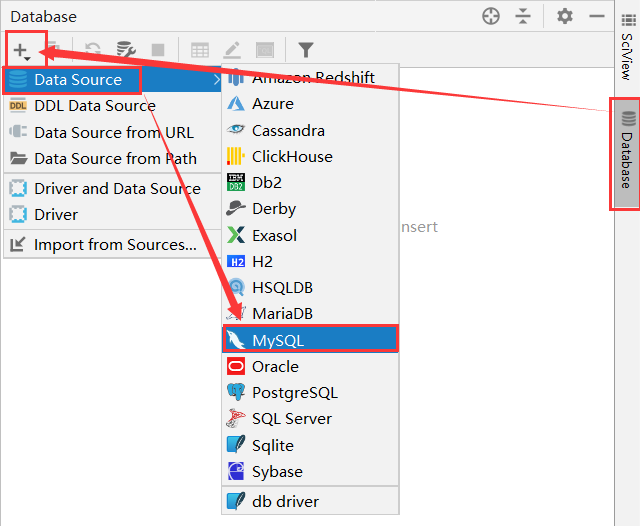Click the MySQL dolphin icon
The height and width of the screenshot is (526, 640).
[236, 340]
